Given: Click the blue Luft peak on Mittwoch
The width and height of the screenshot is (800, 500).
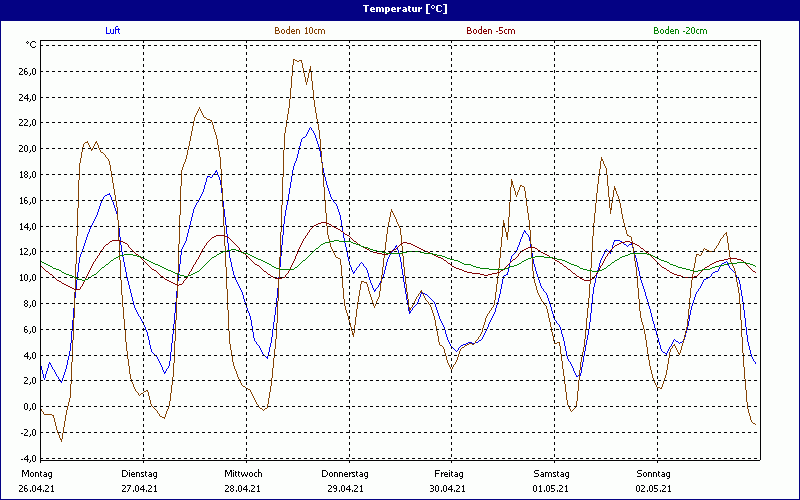Looking at the screenshot, I should [311, 128].
